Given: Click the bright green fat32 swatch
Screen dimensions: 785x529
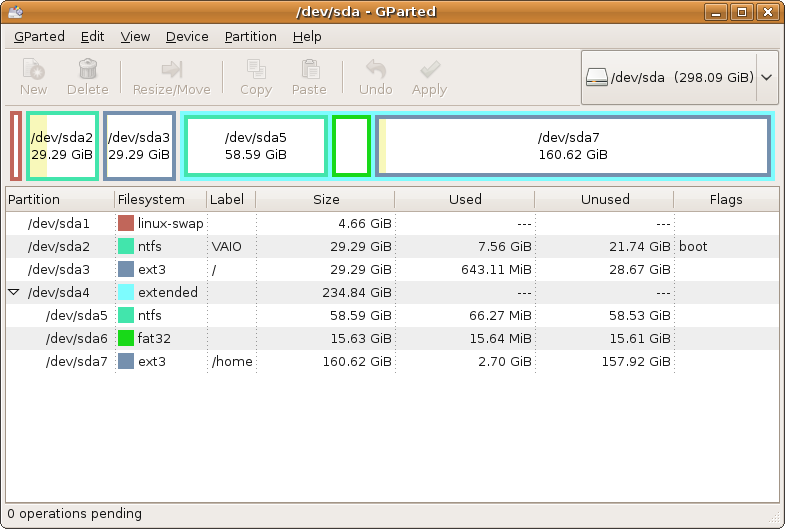Looking at the screenshot, I should (x=126, y=338).
